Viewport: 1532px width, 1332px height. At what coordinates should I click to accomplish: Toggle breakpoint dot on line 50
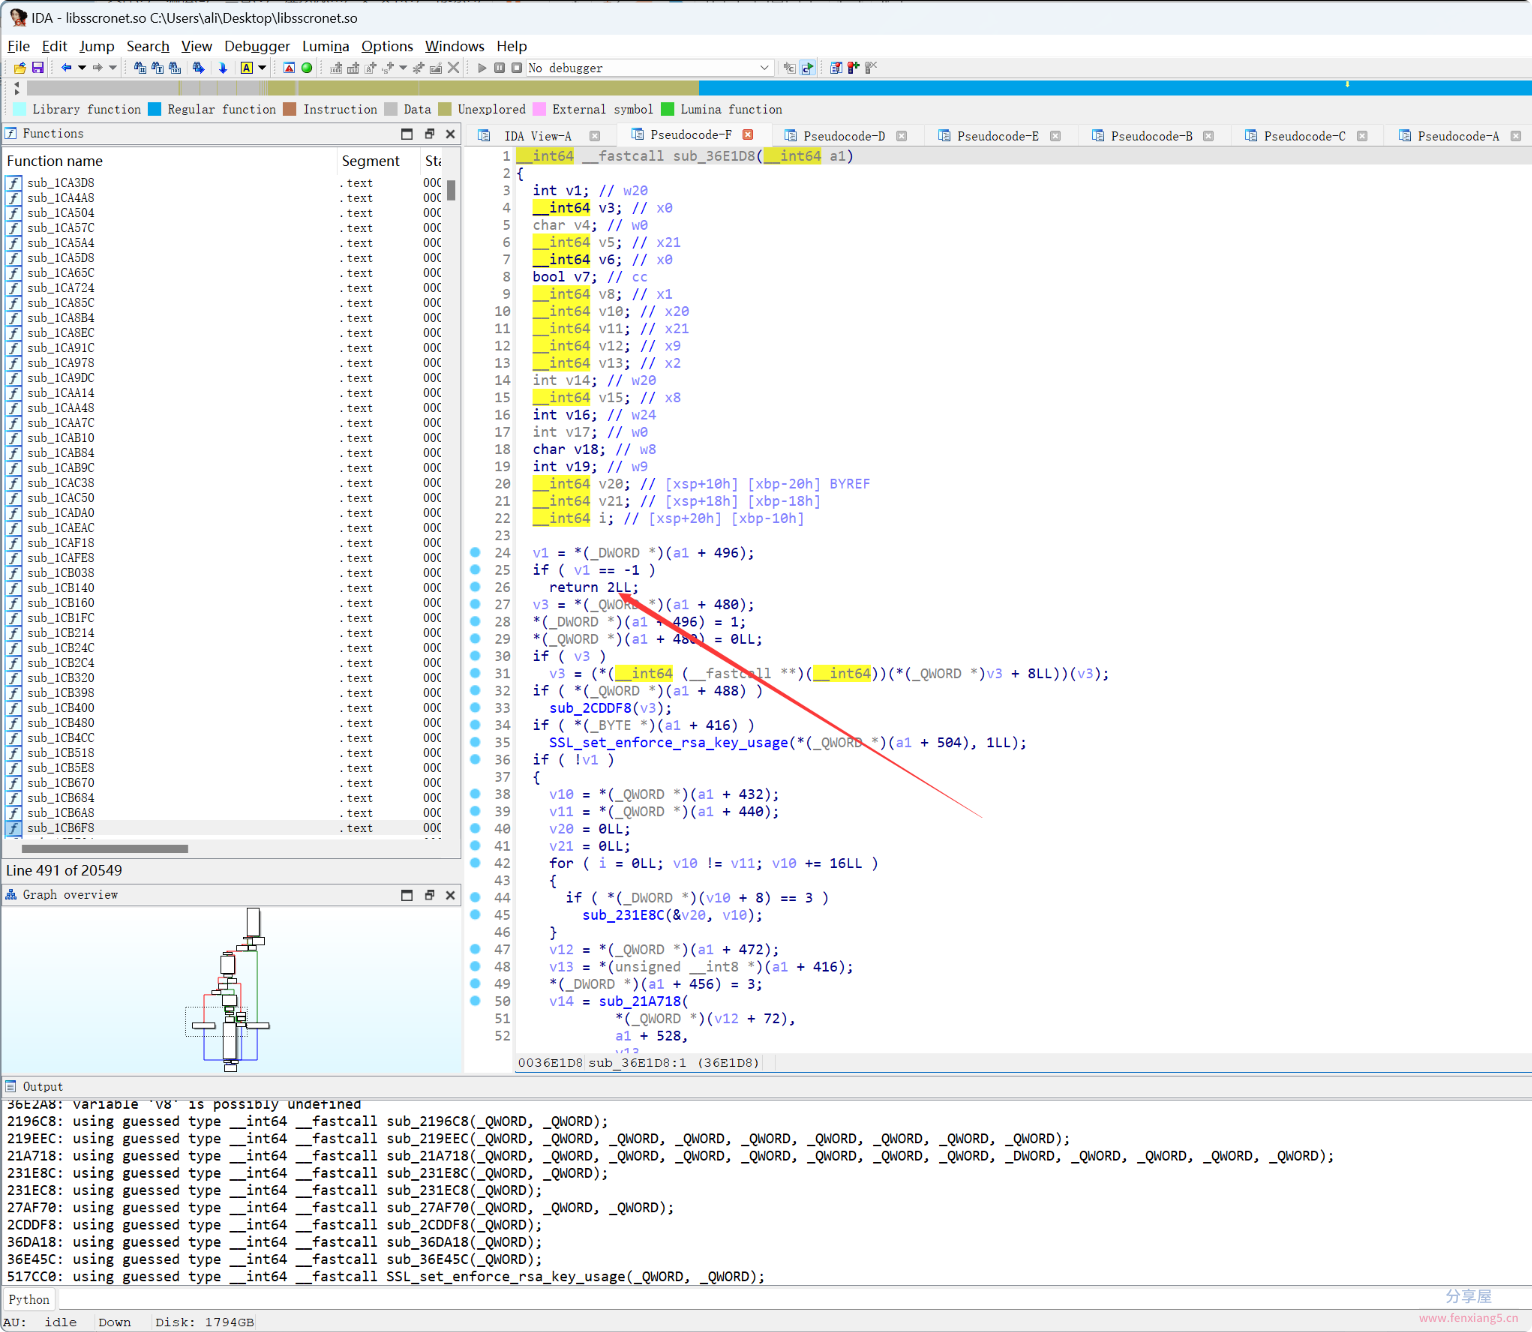point(475,1001)
